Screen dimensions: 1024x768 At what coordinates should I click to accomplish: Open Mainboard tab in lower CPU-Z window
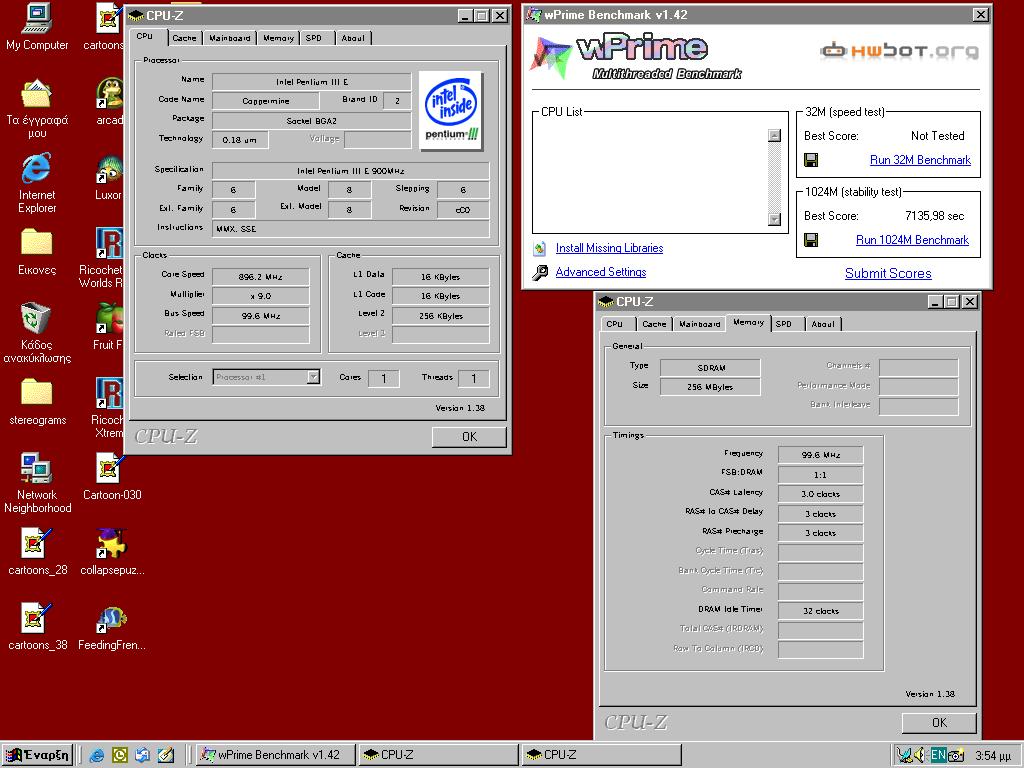click(x=699, y=323)
